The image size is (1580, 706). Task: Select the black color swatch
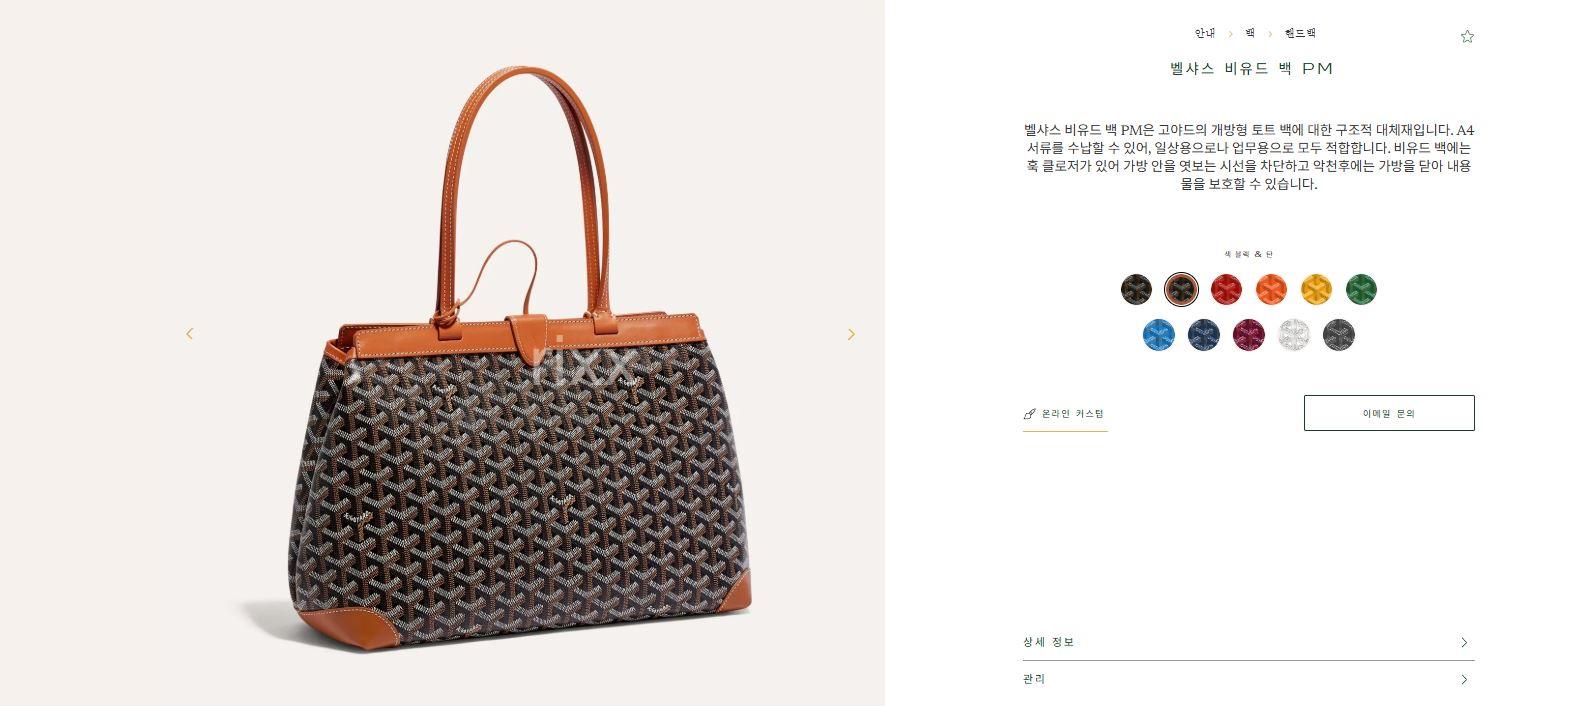click(x=1136, y=289)
